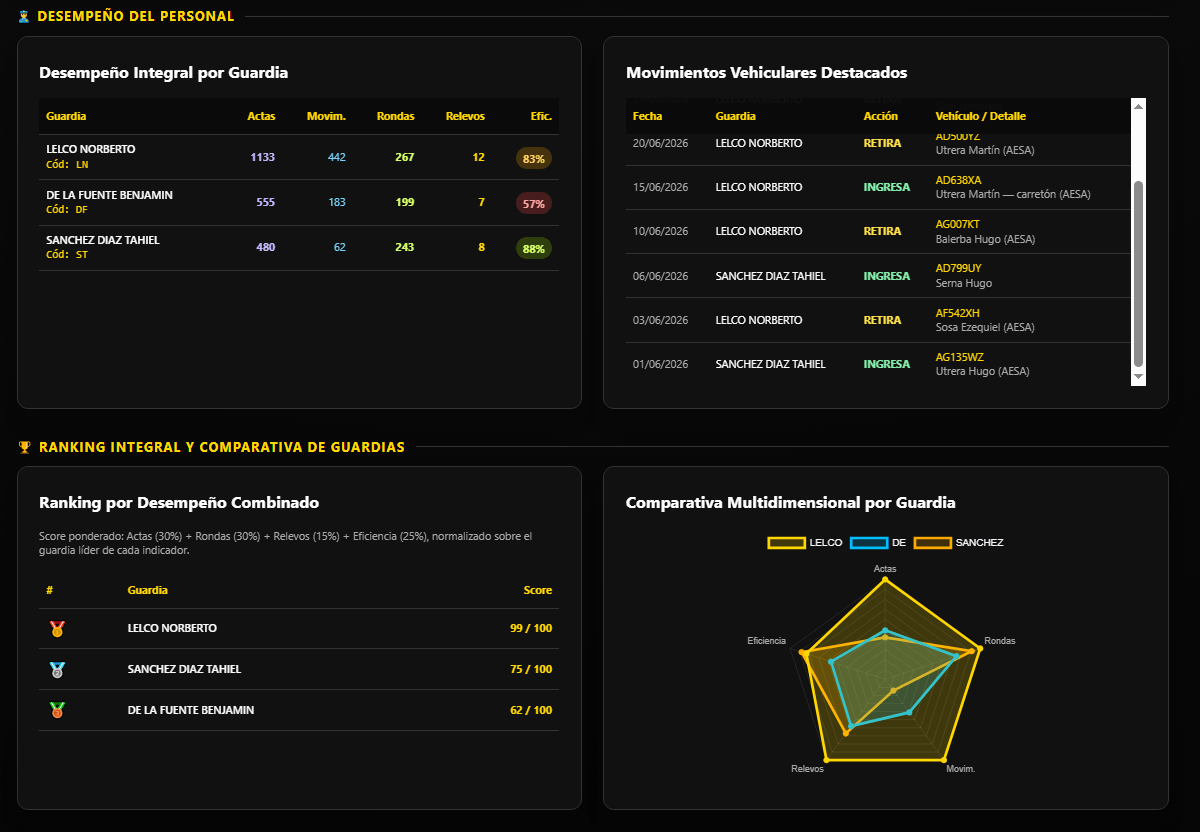This screenshot has width=1200, height=832.
Task: Toggle the DE legend series in radar chart
Action: tap(878, 542)
